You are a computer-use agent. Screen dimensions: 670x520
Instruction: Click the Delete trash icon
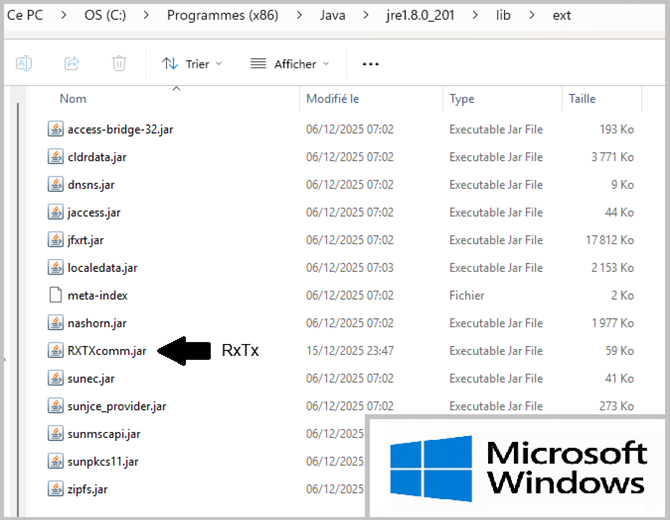pyautogui.click(x=119, y=63)
